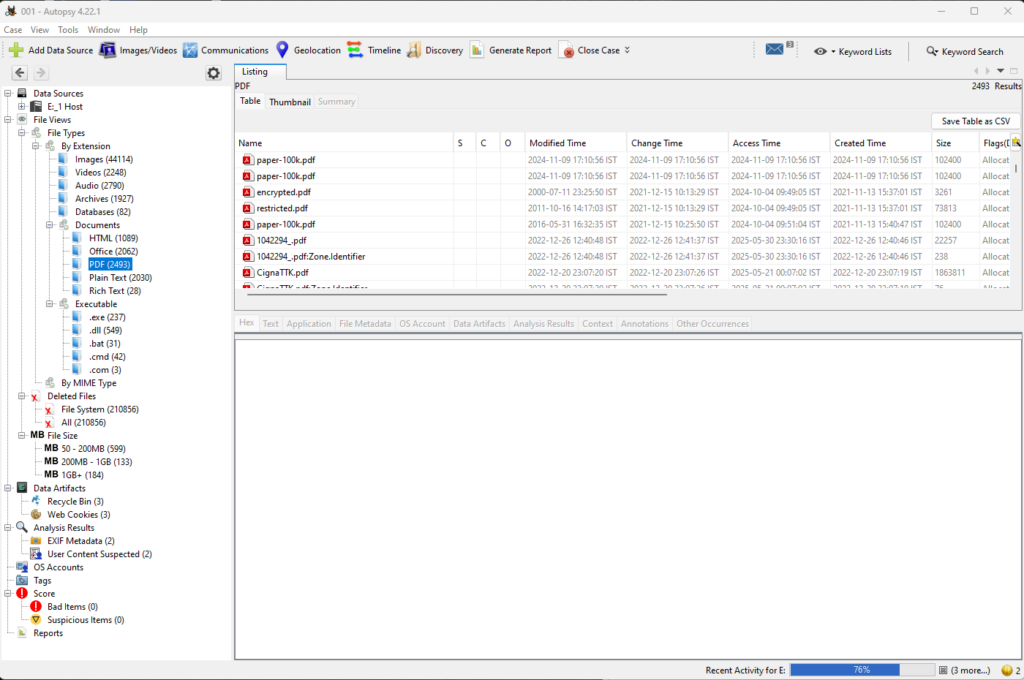Open the Images/Videos viewer icon
The height and width of the screenshot is (680, 1024).
click(107, 50)
